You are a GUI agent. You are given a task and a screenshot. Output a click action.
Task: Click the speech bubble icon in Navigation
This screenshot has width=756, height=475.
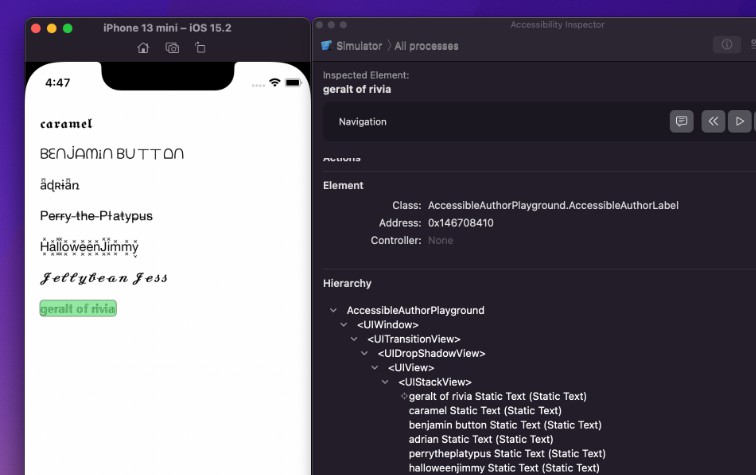pos(681,121)
